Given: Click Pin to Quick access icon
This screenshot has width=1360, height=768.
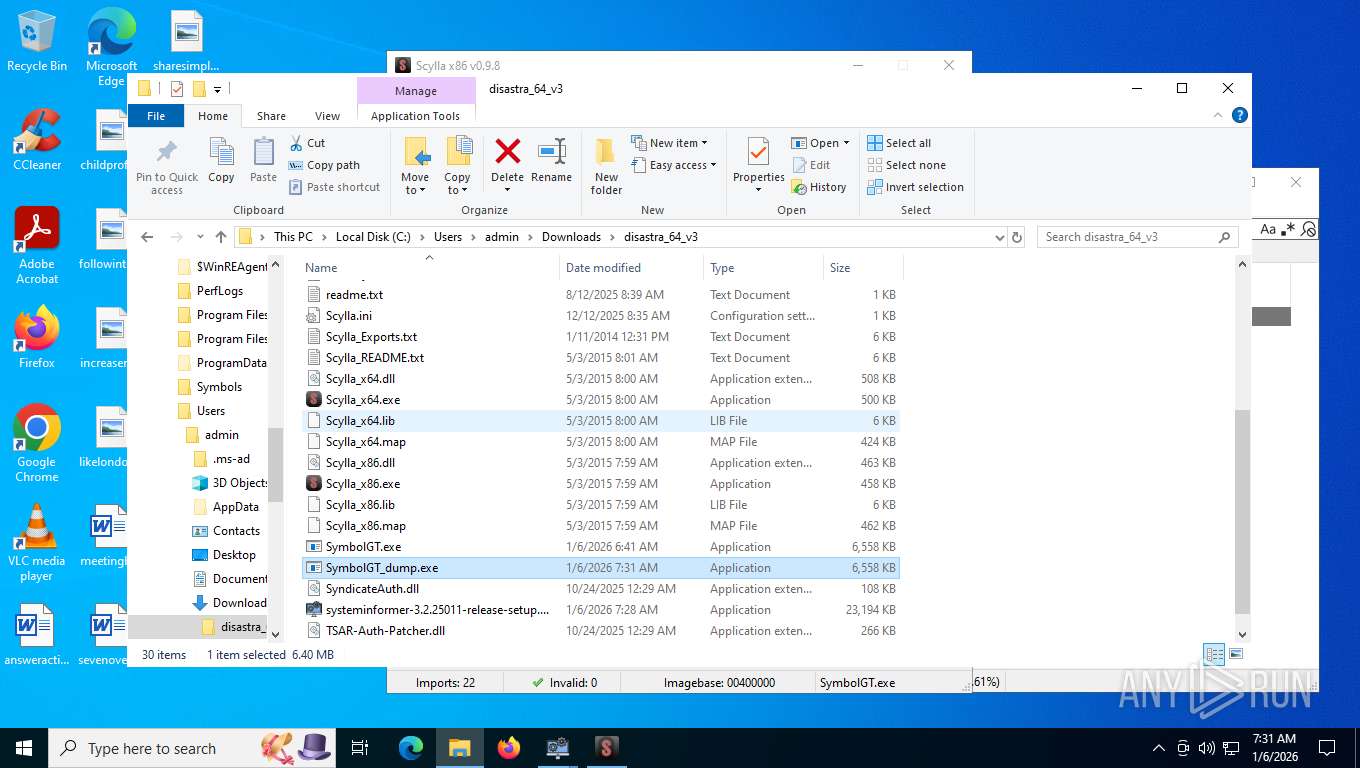Looking at the screenshot, I should [x=167, y=153].
